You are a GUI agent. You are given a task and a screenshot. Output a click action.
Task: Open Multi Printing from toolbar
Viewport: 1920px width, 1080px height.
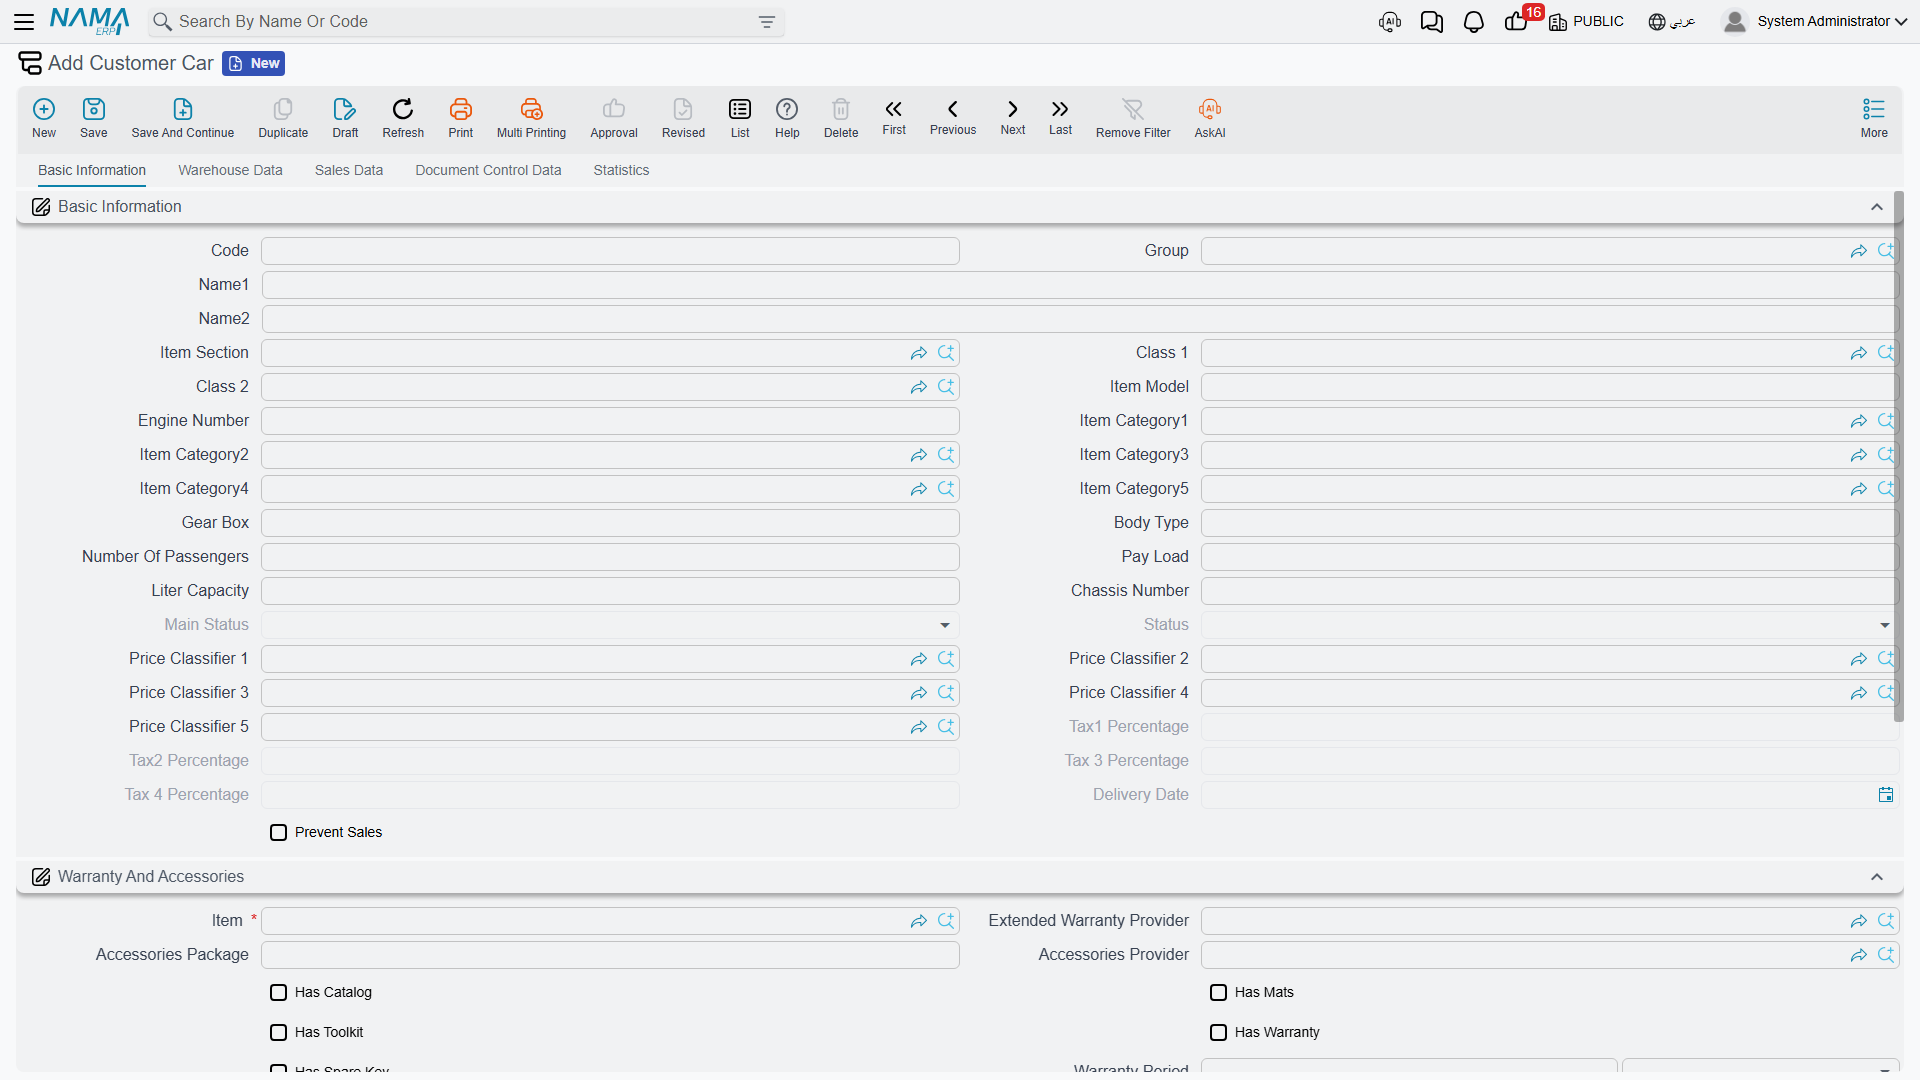[531, 118]
